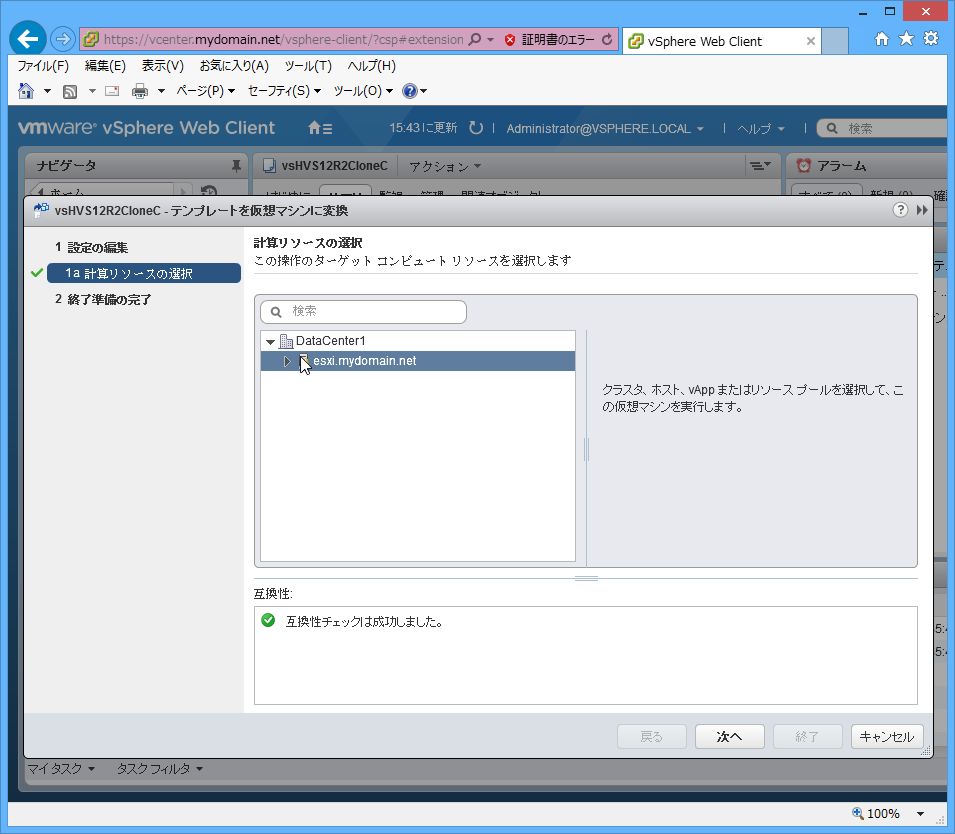Screen dimensions: 955x834
Task: Close the vSphere Web Client browser tab
Action: pyautogui.click(x=811, y=41)
